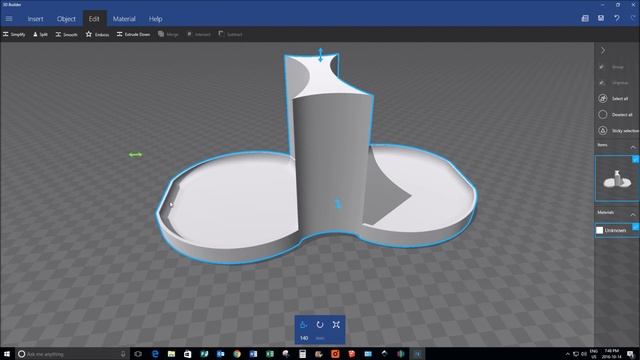Open Google Chrome from taskbar

pos(237,354)
